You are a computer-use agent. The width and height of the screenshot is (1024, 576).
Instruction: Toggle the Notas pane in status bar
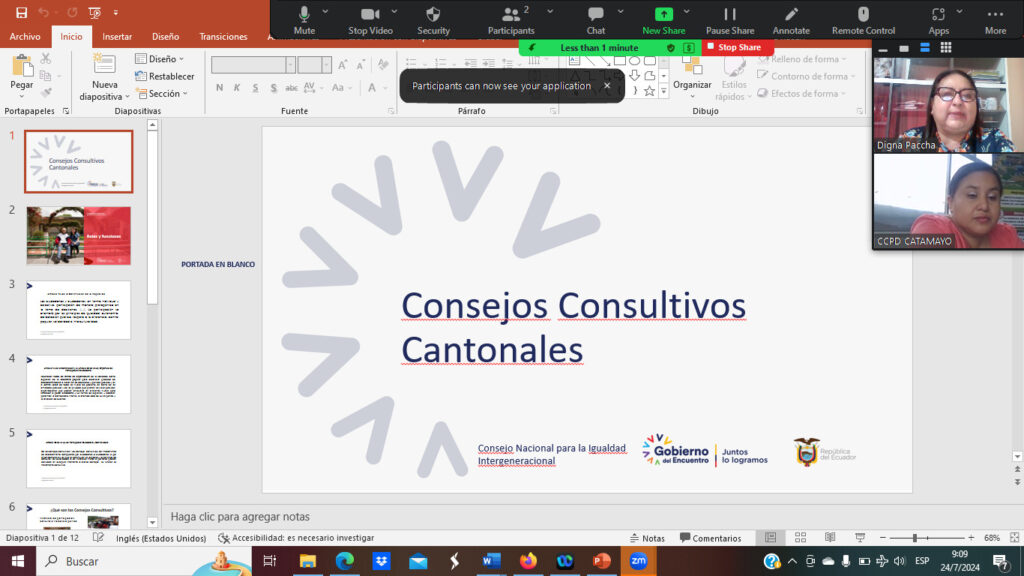coord(647,537)
